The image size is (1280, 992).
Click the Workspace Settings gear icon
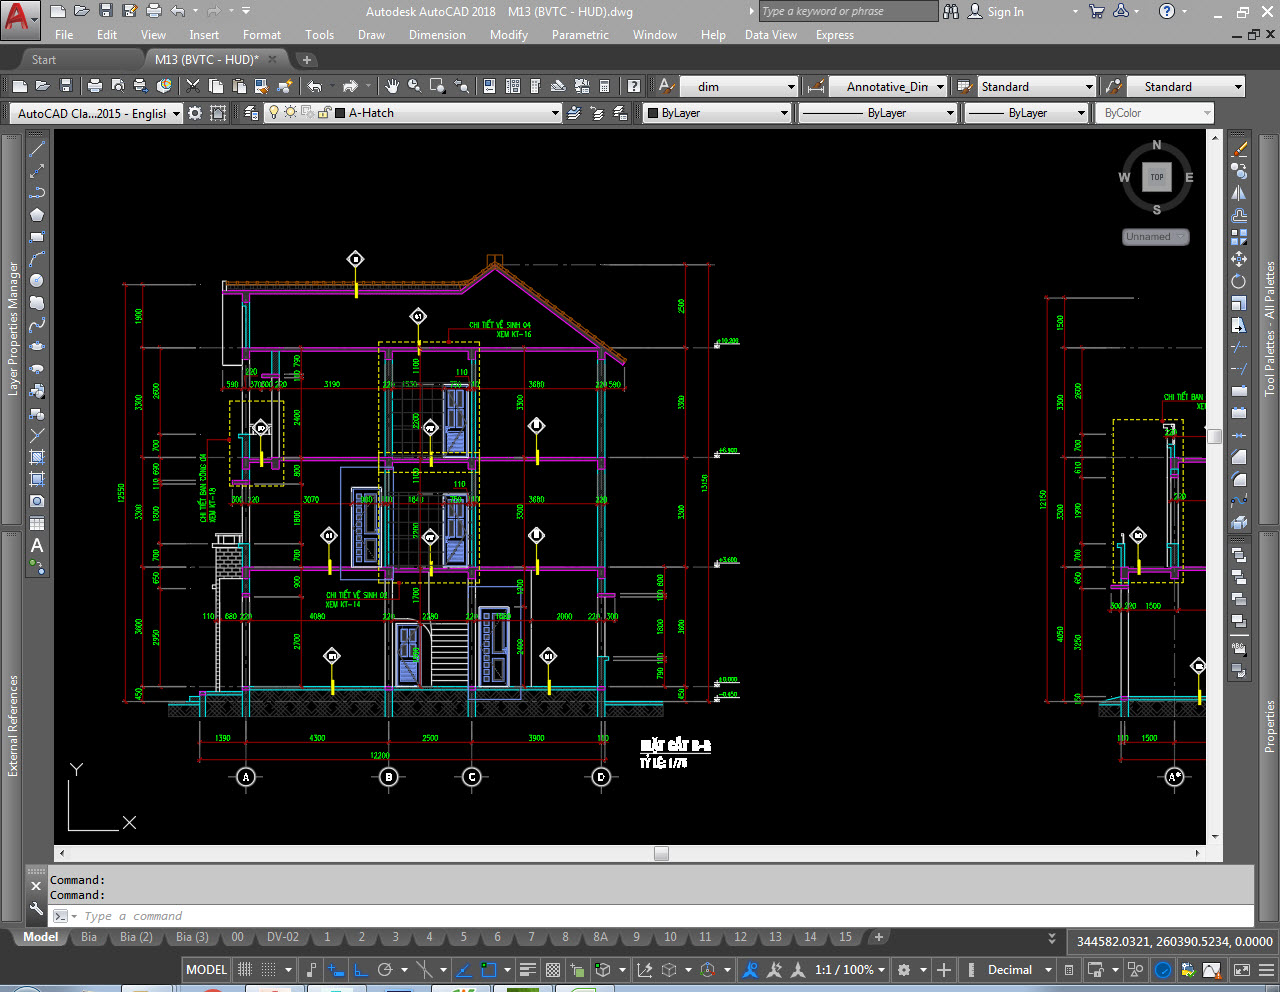pyautogui.click(x=195, y=113)
